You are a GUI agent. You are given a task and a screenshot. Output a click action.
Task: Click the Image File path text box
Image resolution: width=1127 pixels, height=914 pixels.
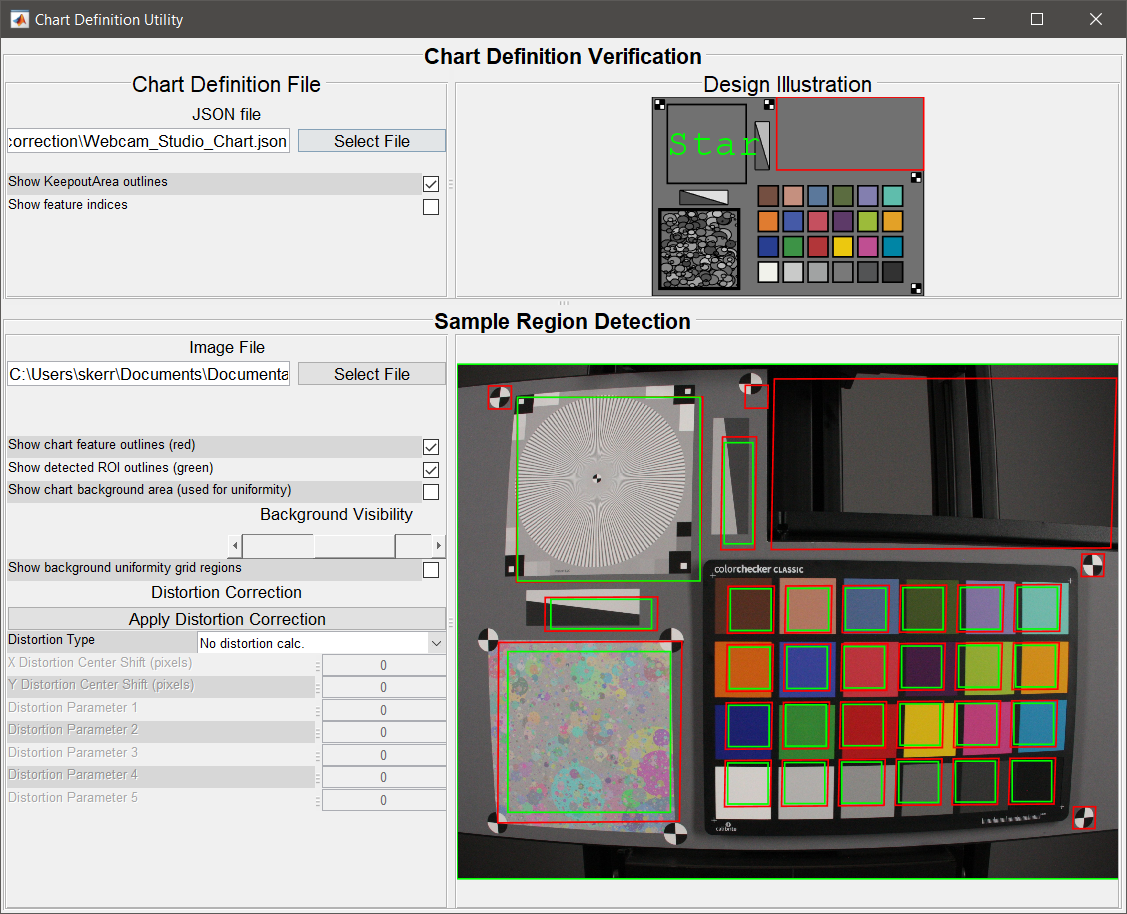coord(148,373)
